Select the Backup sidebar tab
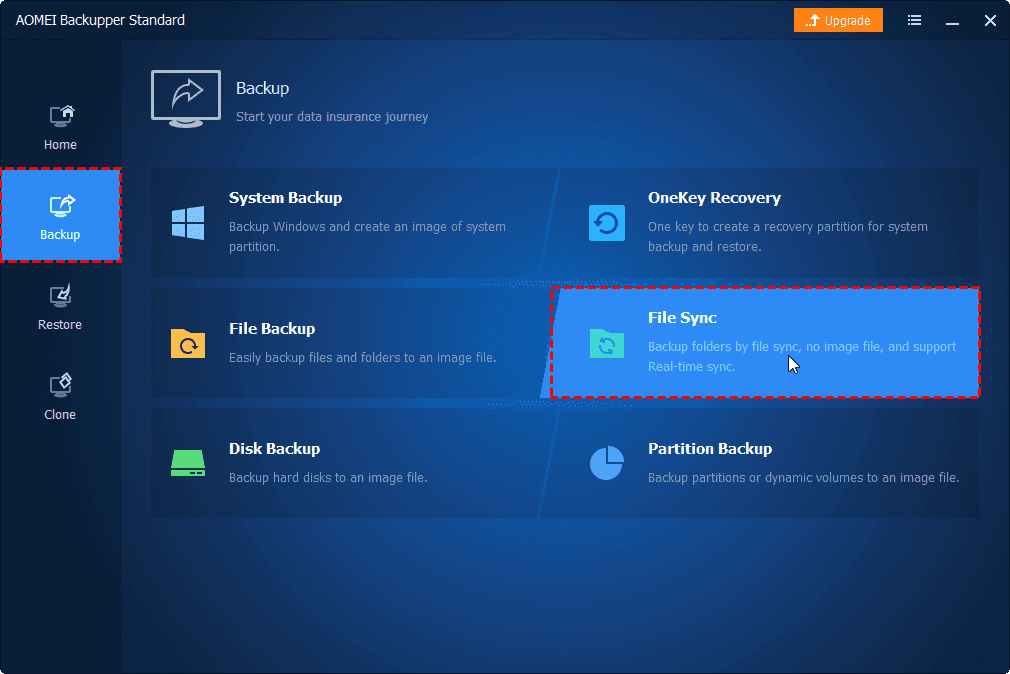This screenshot has width=1010, height=674. click(61, 215)
